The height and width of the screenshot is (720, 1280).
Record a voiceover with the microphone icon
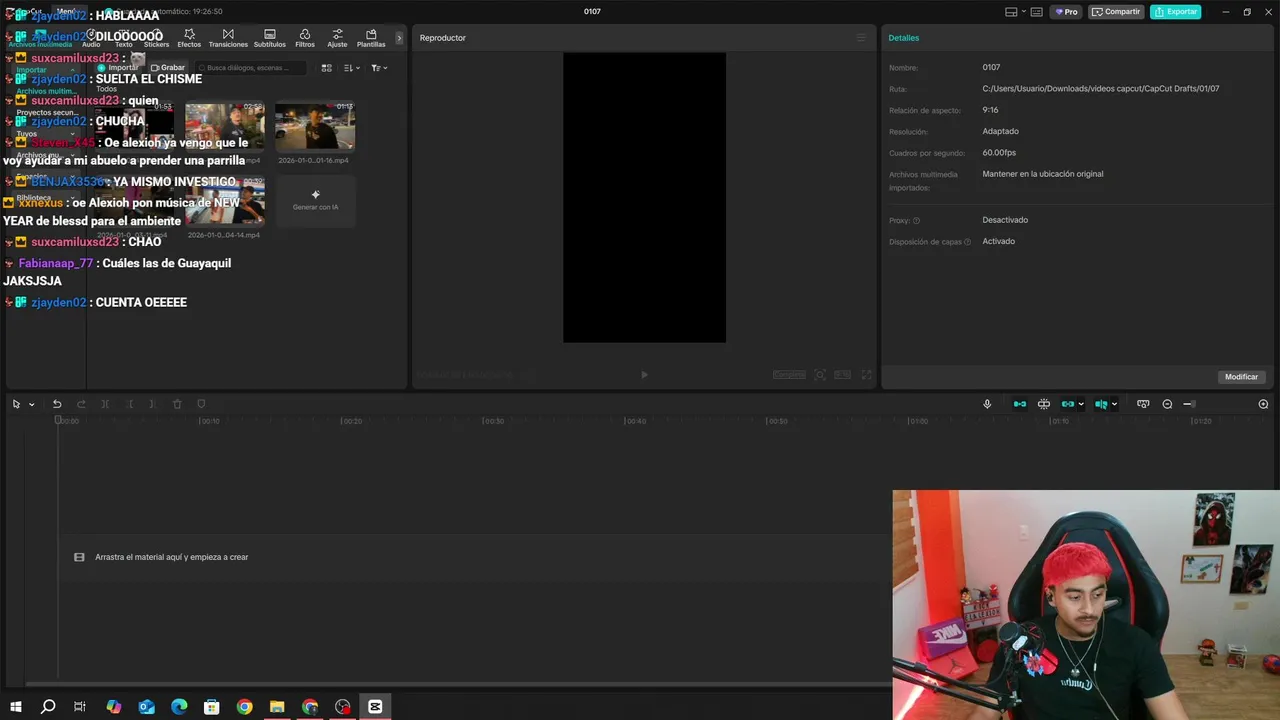pos(987,404)
